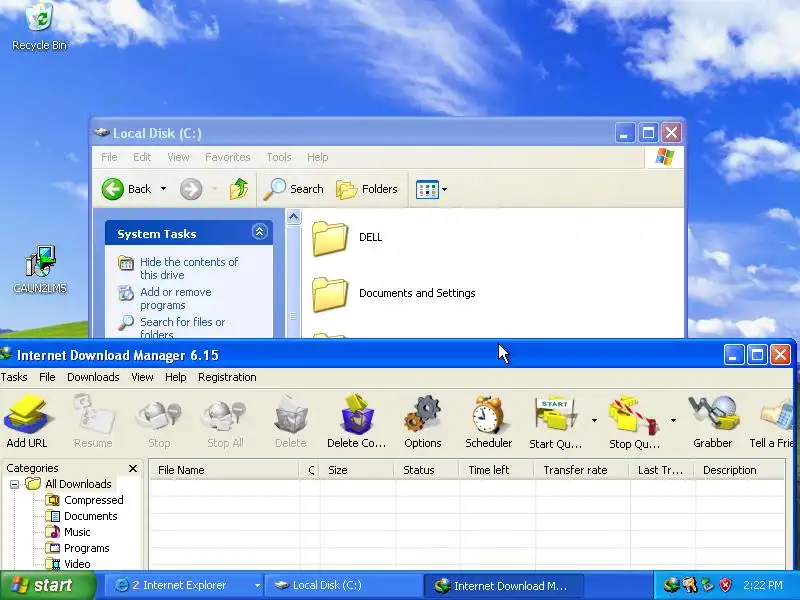Collapse the All Downloads tree node

click(x=15, y=484)
